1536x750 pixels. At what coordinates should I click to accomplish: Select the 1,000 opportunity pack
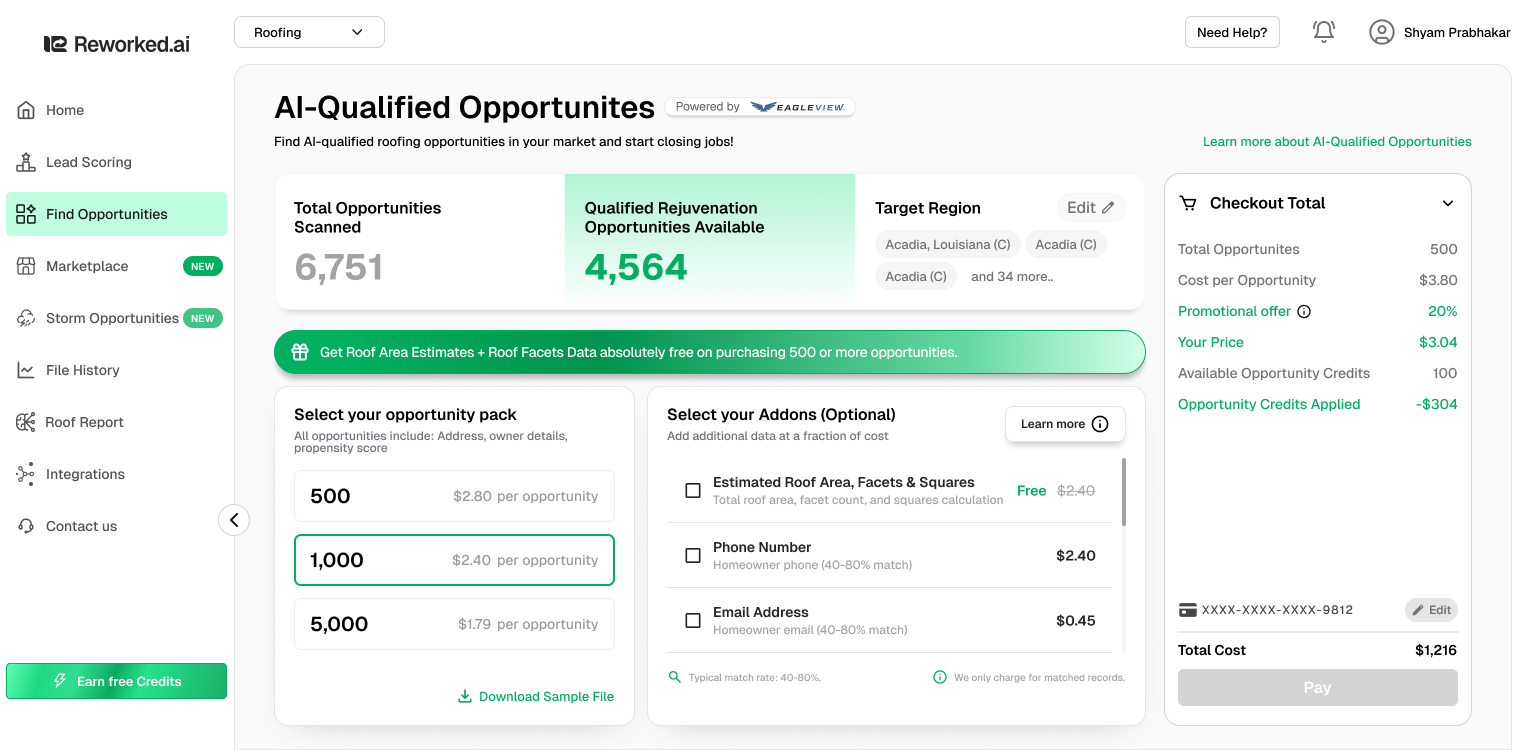coord(454,560)
